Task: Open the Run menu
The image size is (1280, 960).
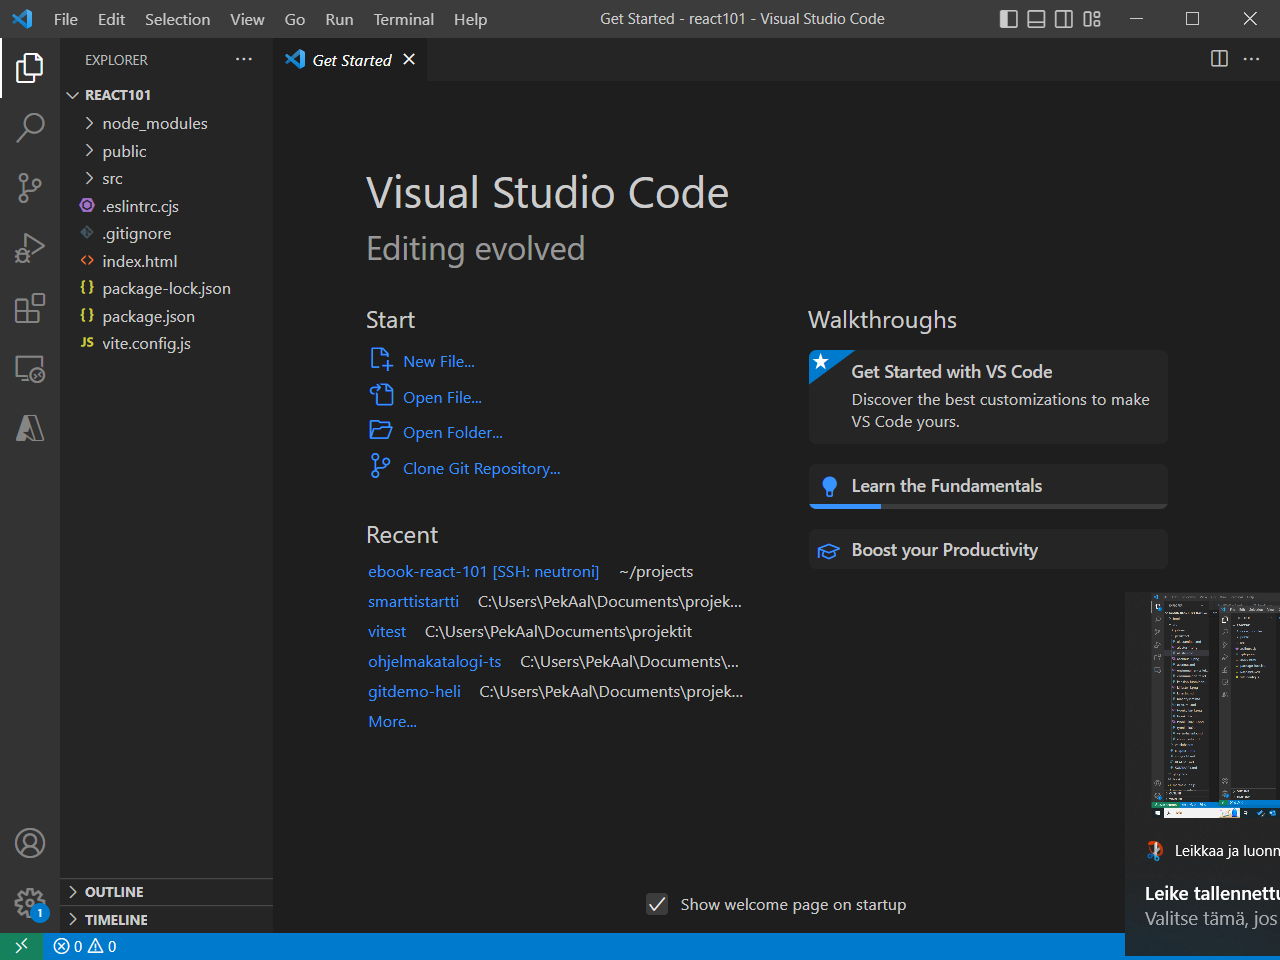Action: [x=340, y=19]
